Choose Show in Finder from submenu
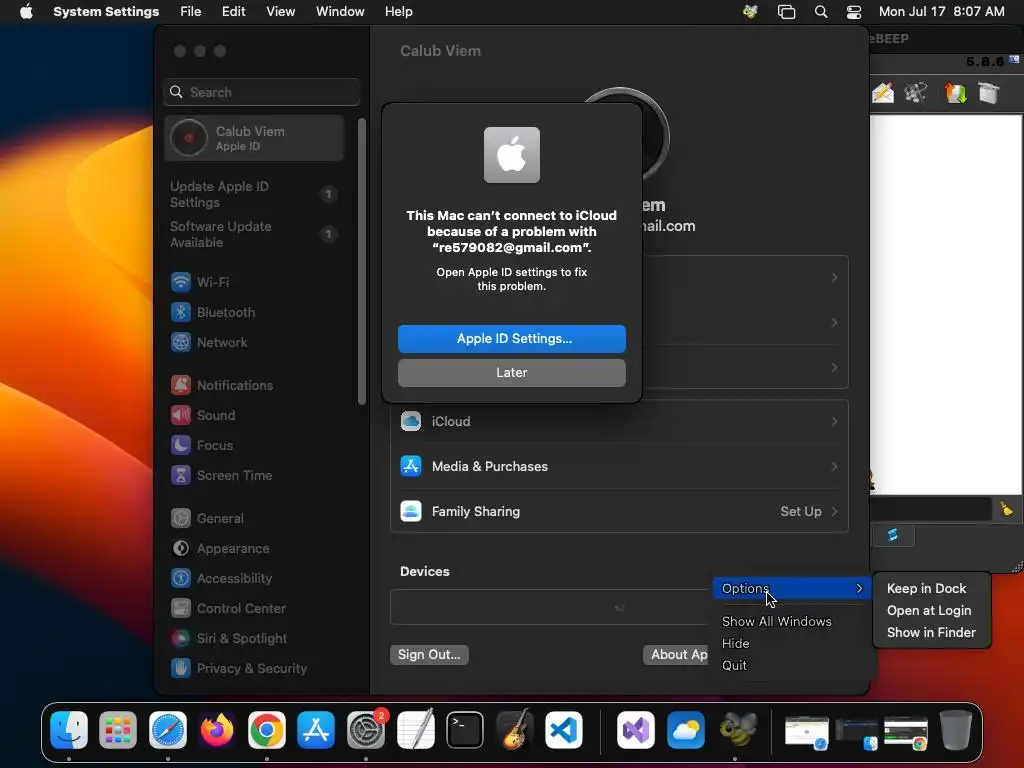This screenshot has height=768, width=1024. point(931,632)
